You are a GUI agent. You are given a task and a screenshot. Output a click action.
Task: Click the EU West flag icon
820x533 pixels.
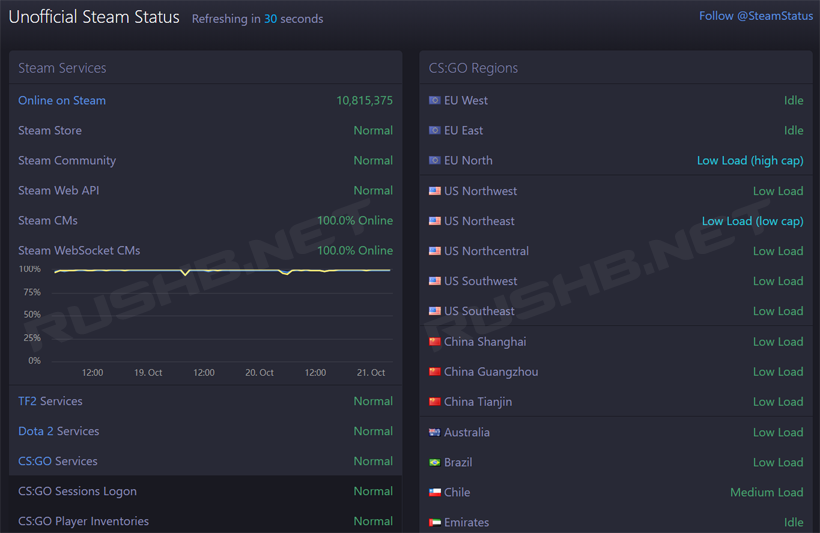(x=435, y=101)
